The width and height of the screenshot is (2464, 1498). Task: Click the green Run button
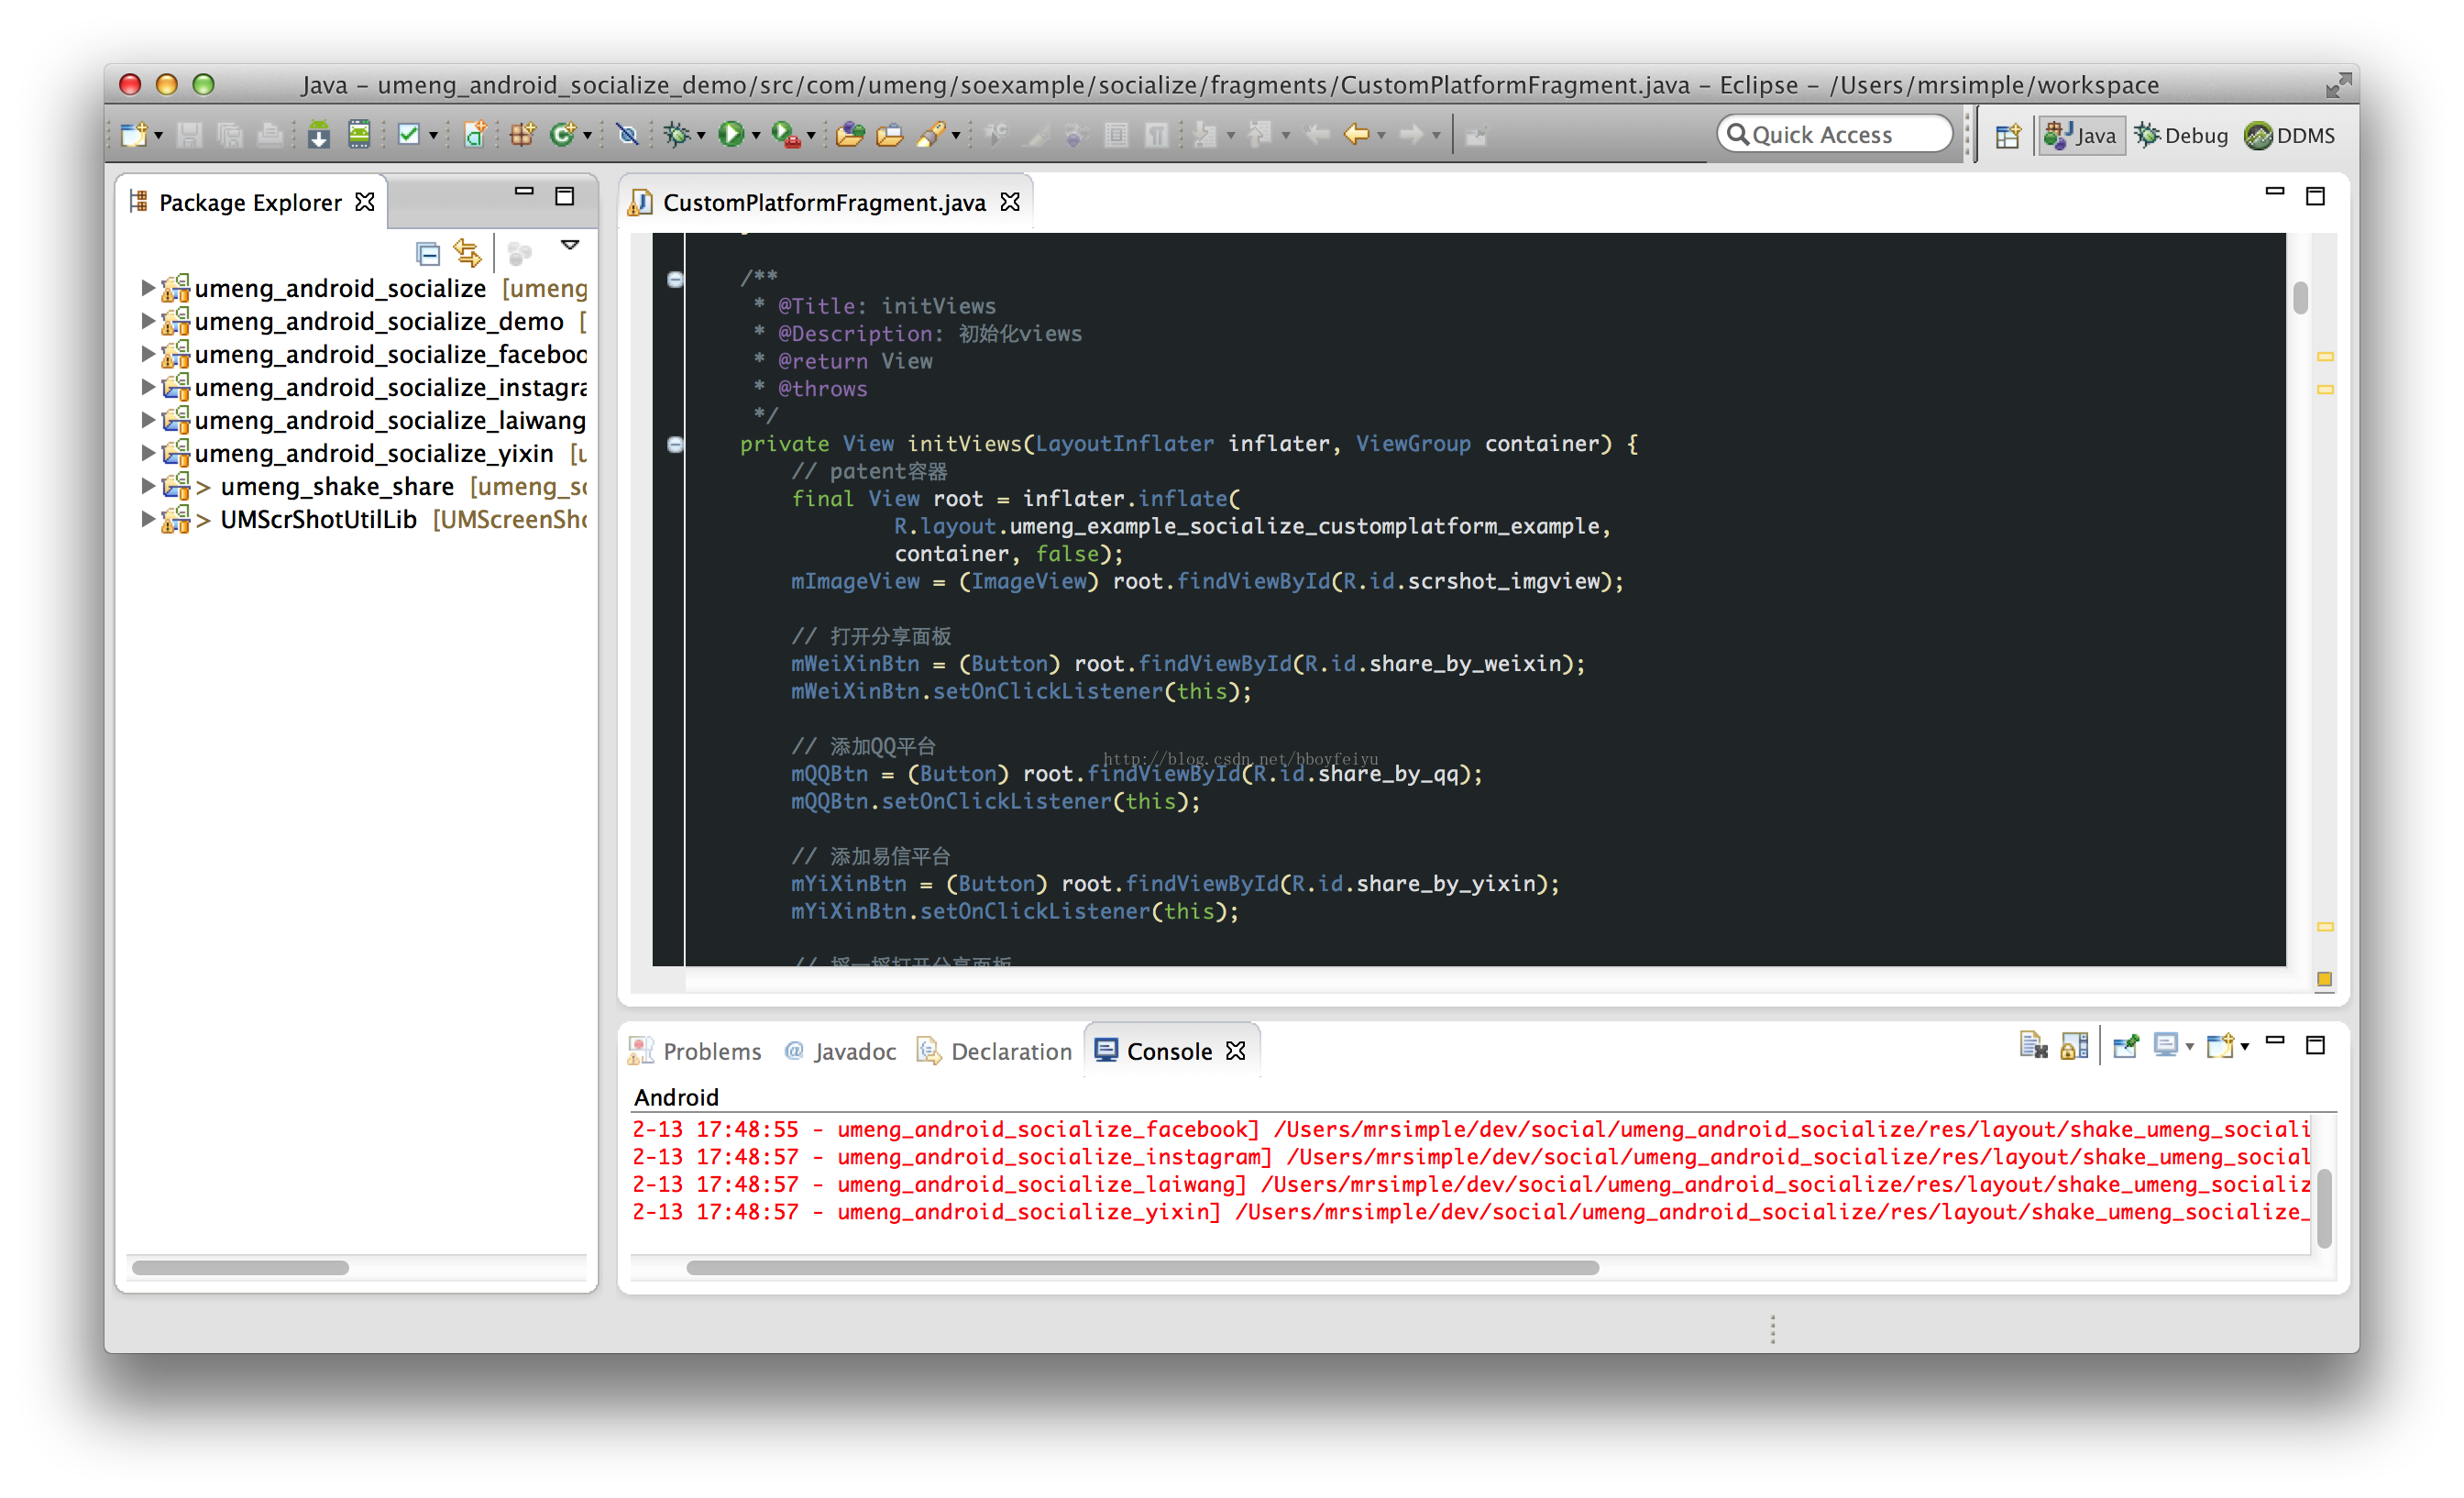[731, 134]
